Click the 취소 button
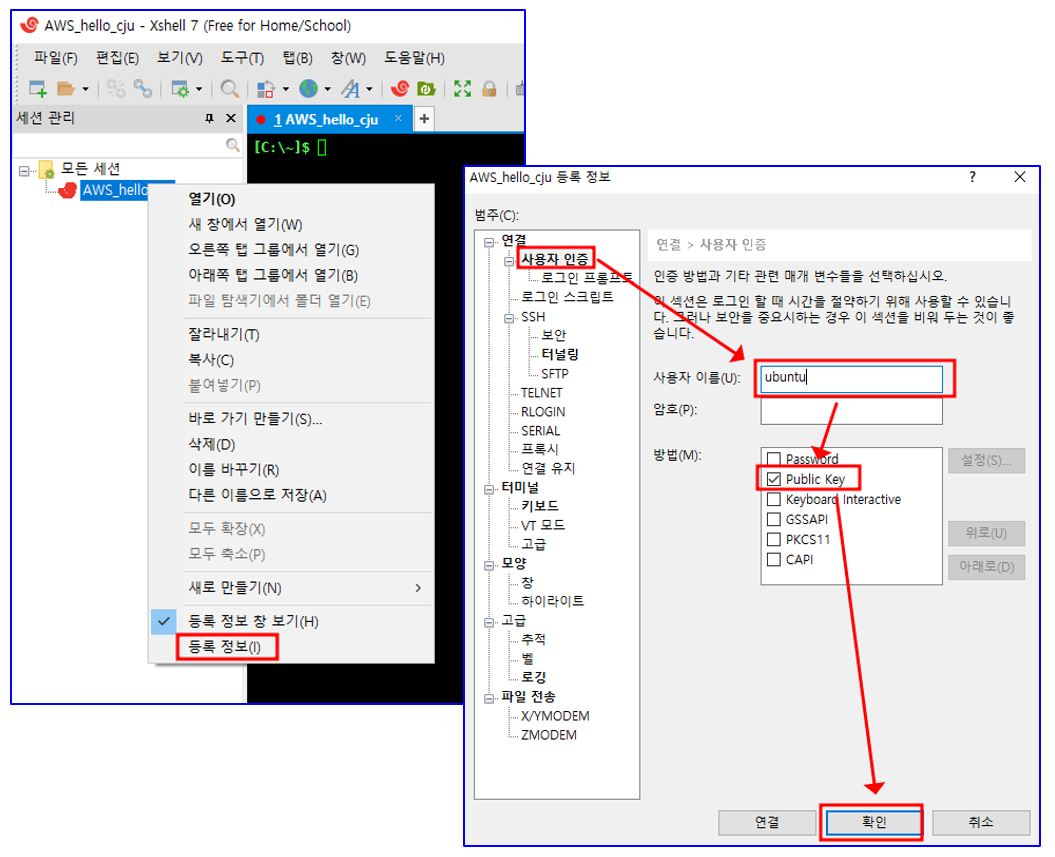 [x=981, y=822]
